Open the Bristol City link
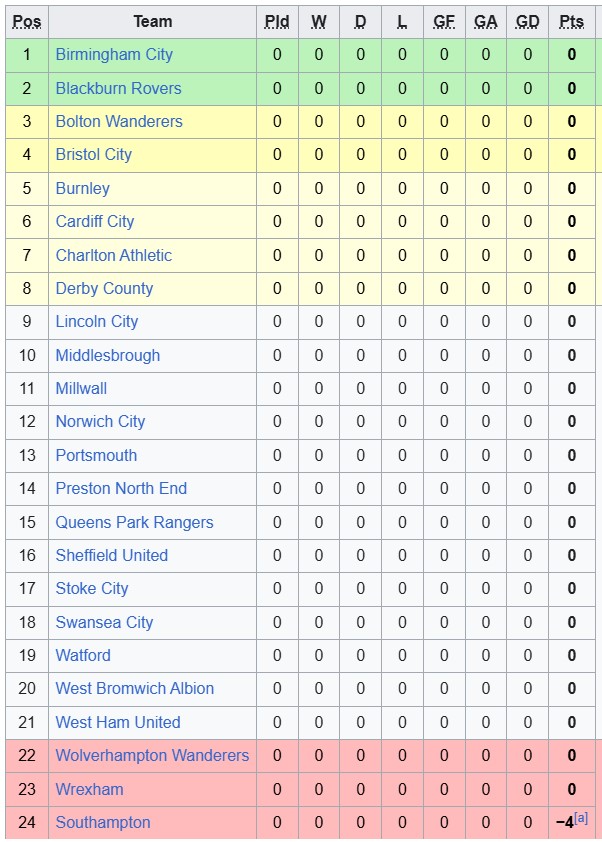Viewport: 602px width, 842px height. [x=93, y=155]
